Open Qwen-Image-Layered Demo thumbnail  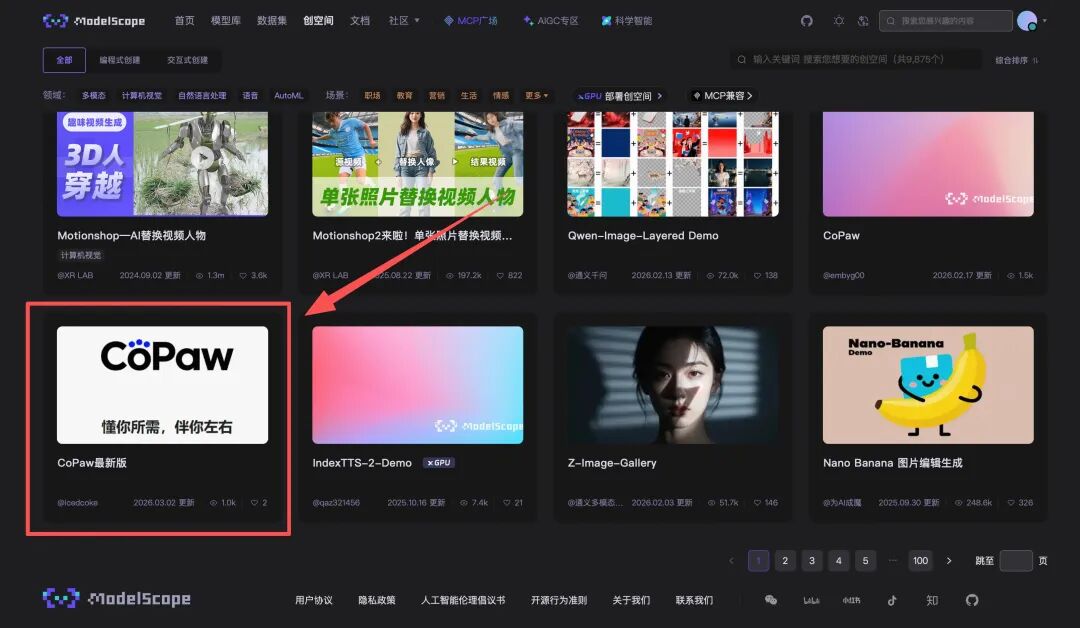coord(673,164)
